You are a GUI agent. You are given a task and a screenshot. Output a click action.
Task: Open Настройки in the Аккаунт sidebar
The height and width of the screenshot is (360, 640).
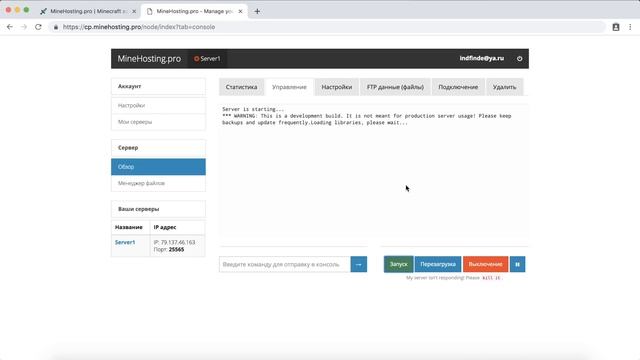pos(158,106)
